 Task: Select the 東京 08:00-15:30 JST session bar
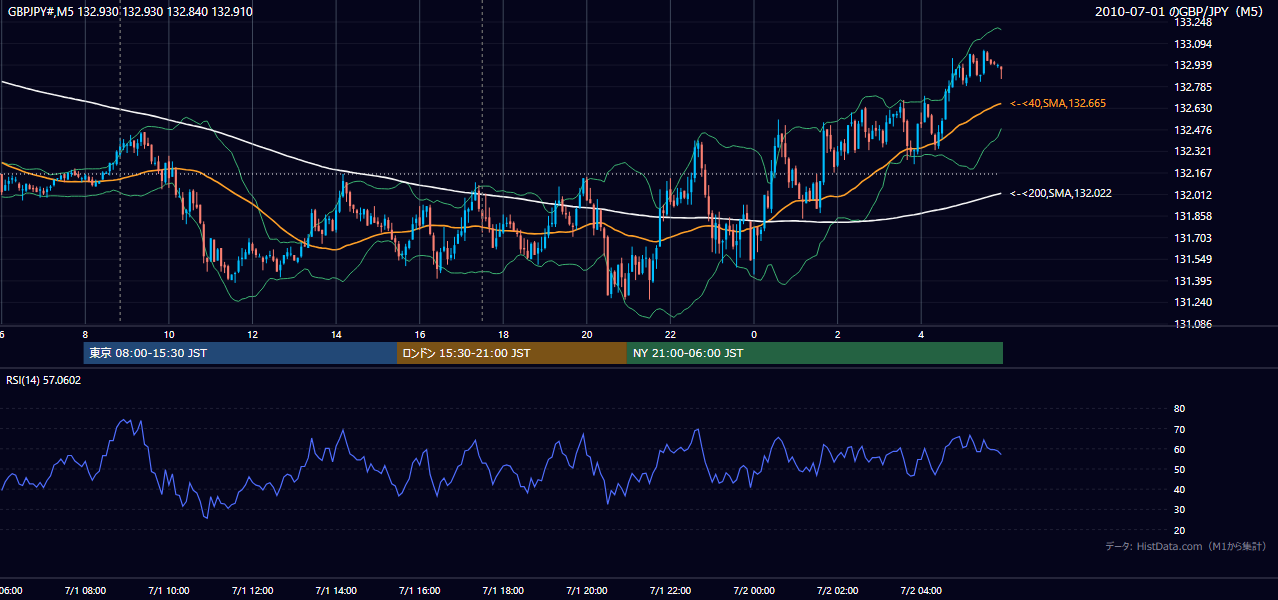[240, 353]
